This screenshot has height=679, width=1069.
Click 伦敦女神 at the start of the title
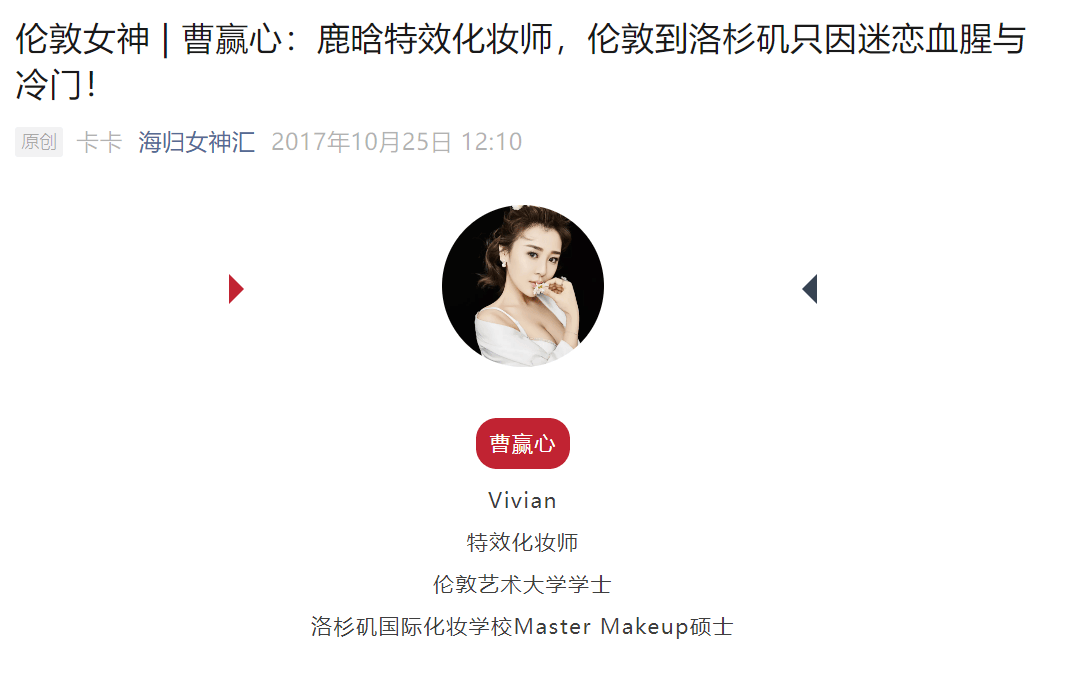coord(82,39)
